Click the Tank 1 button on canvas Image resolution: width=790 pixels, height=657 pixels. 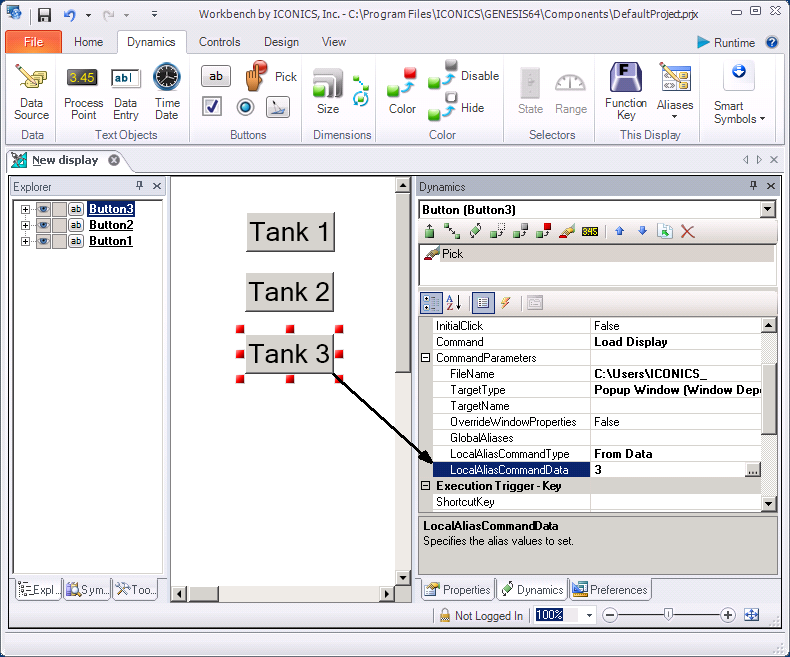click(x=290, y=232)
